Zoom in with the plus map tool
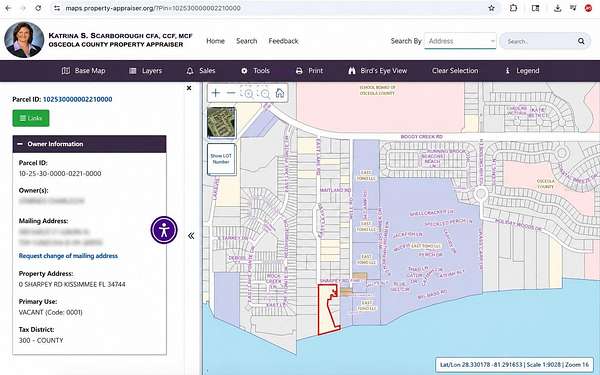This screenshot has height=375, width=600. [216, 93]
